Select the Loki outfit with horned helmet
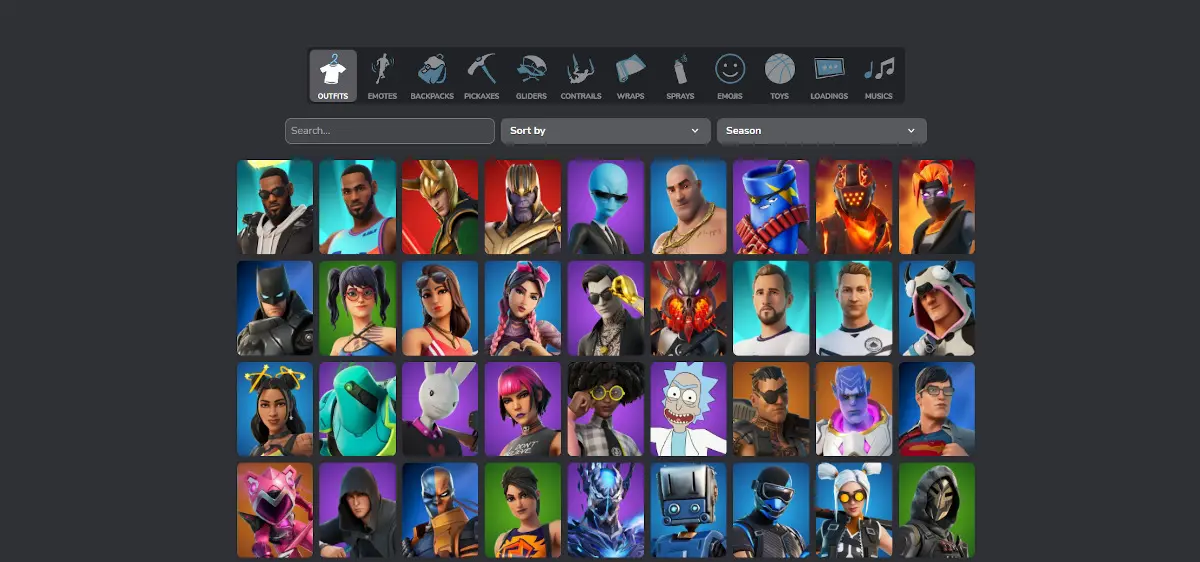The height and width of the screenshot is (562, 1200). pos(440,207)
